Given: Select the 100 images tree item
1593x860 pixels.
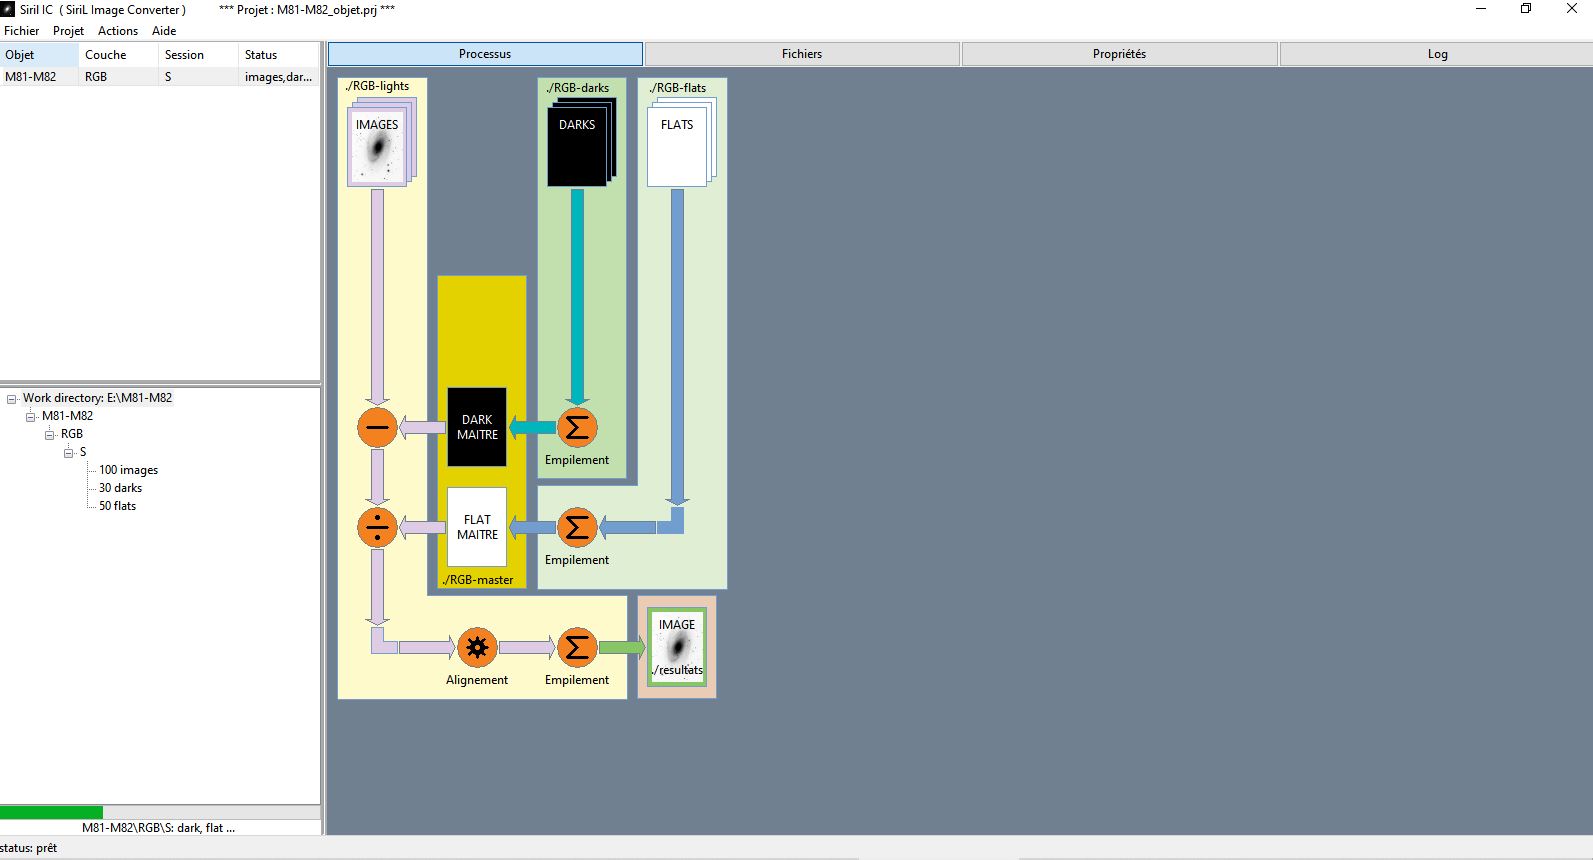Looking at the screenshot, I should coord(128,470).
